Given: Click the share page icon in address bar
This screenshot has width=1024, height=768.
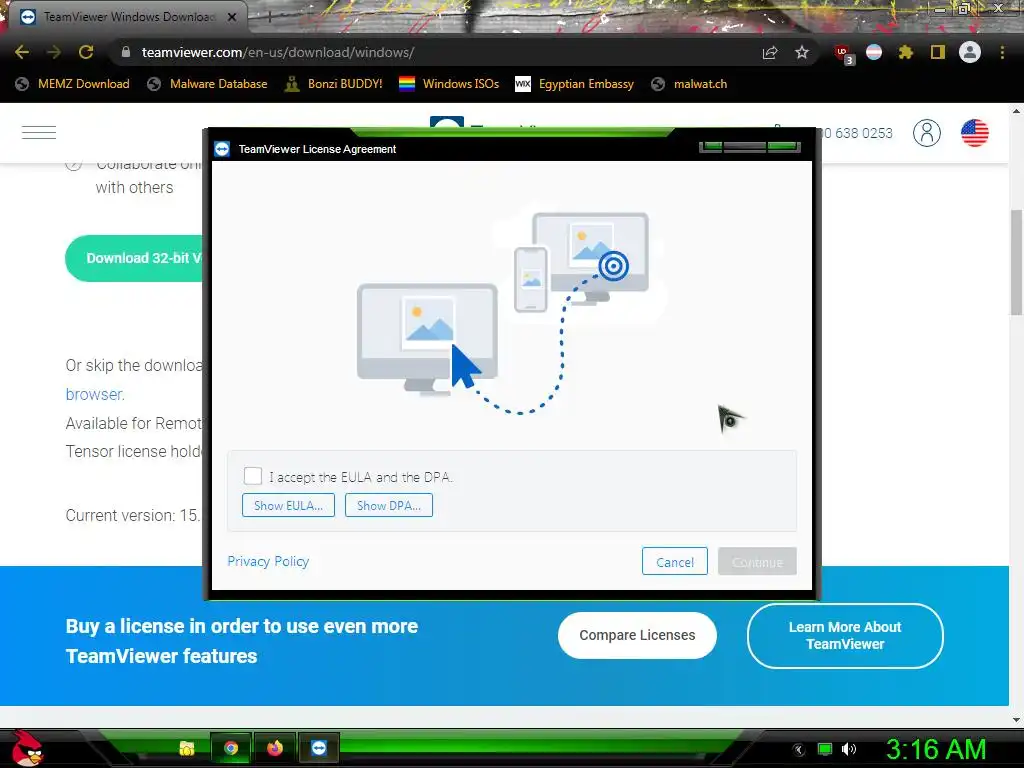Looking at the screenshot, I should [770, 52].
